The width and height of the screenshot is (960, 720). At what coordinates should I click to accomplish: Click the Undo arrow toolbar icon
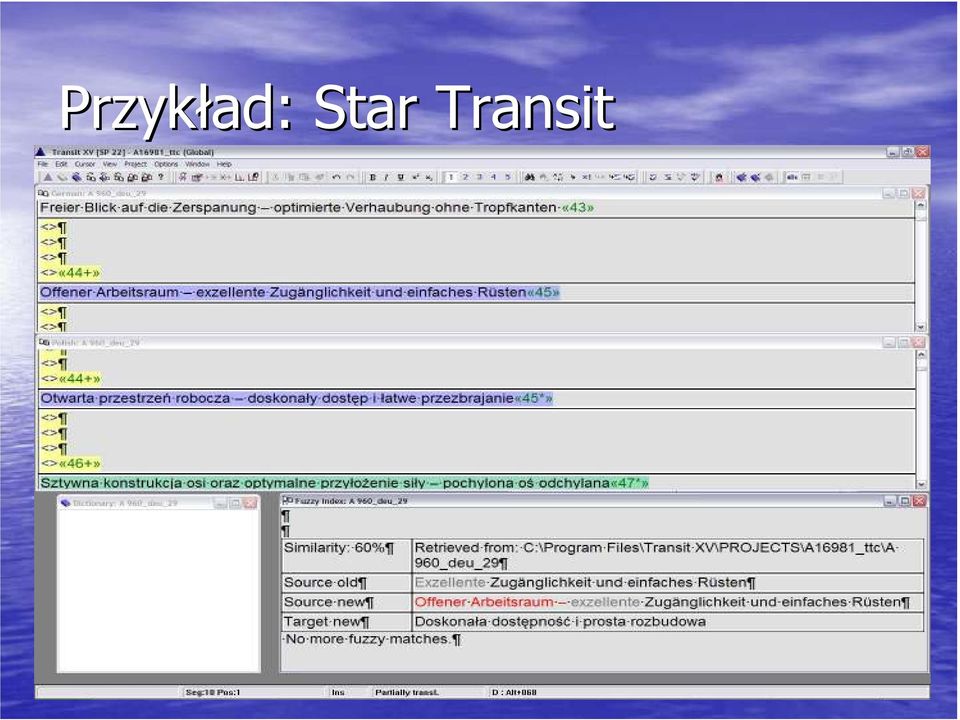pos(336,177)
